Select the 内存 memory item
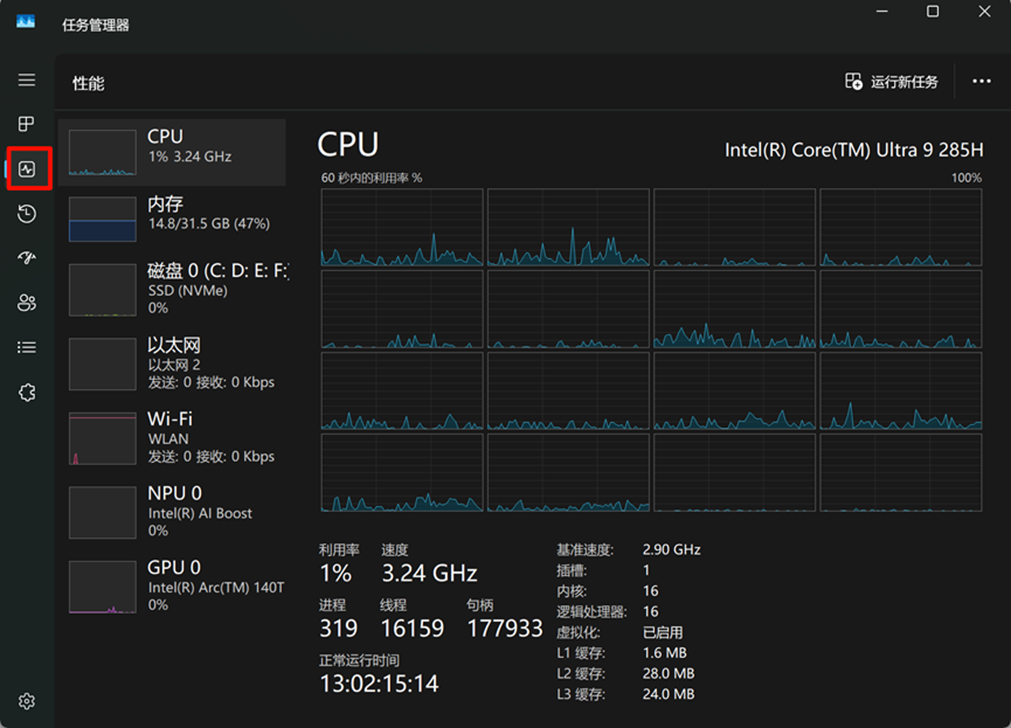1011x728 pixels. coord(172,219)
